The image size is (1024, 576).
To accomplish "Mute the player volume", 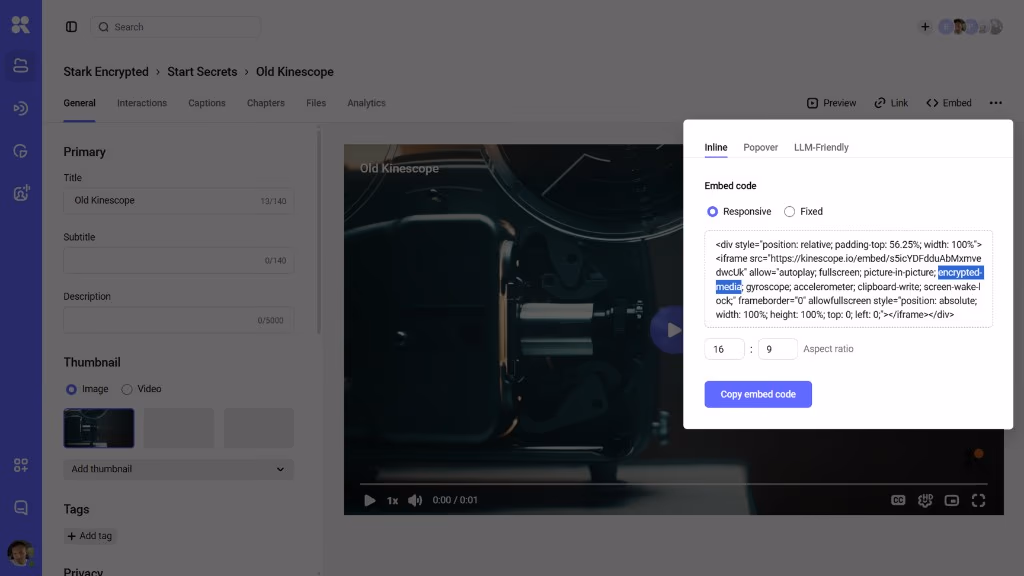I will [415, 500].
